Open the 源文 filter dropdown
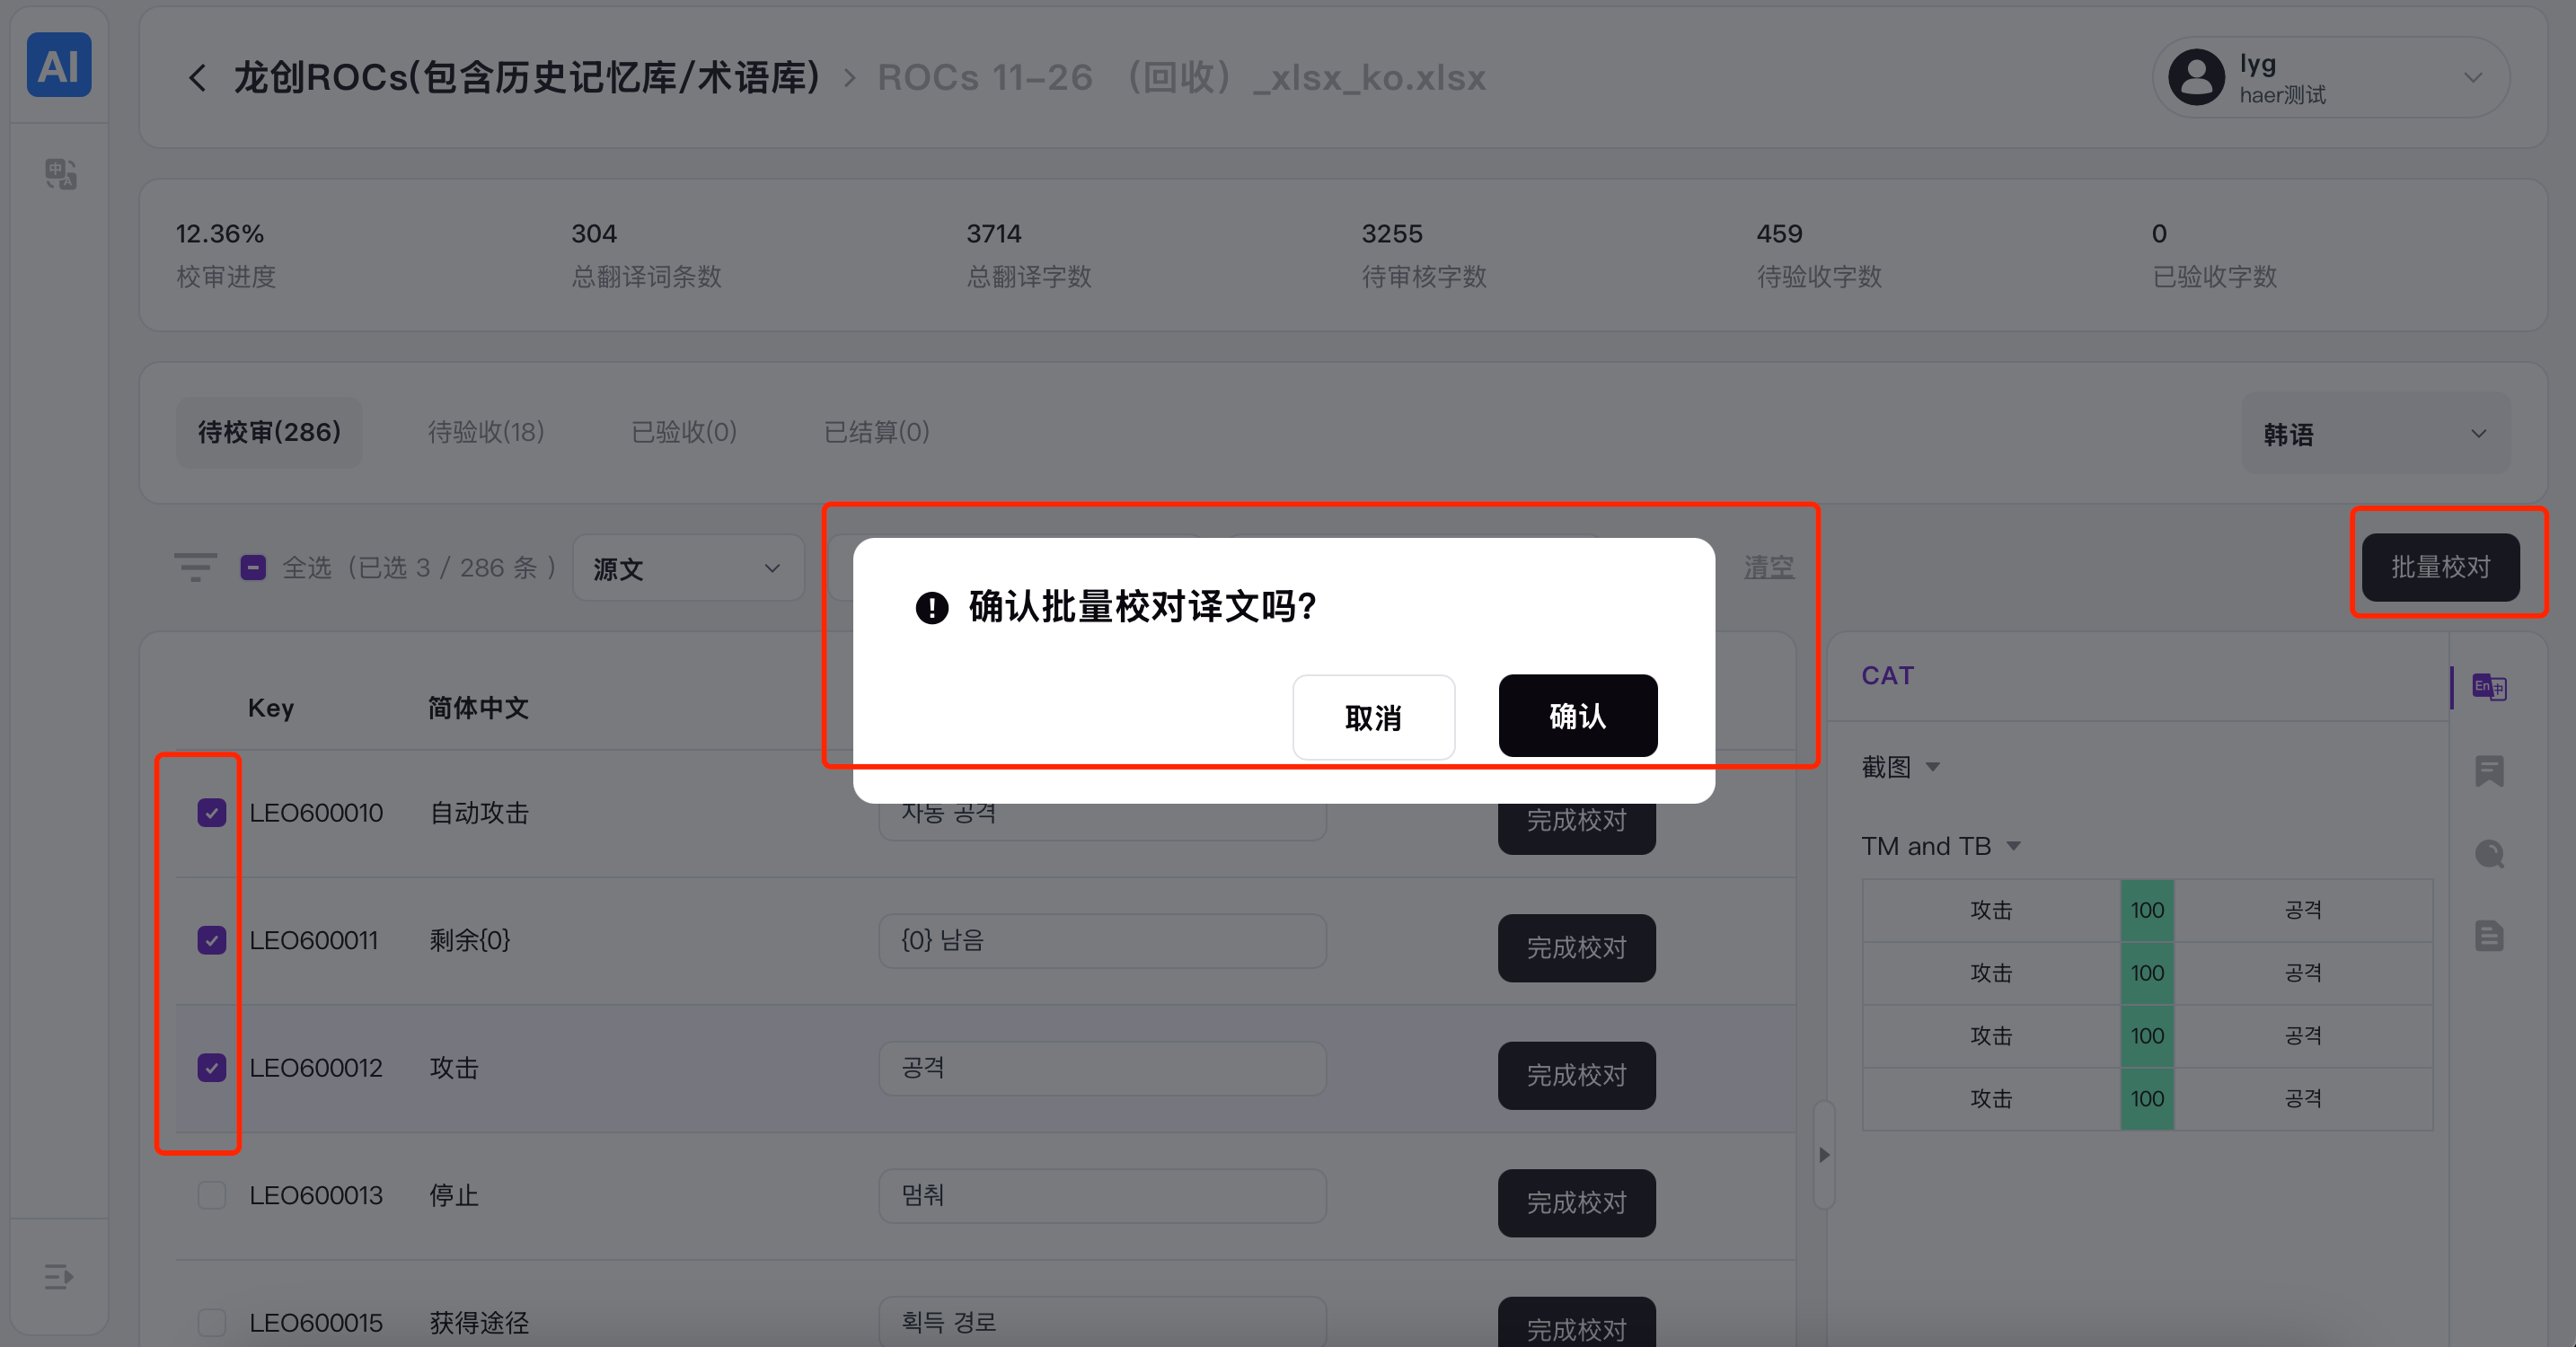 [688, 568]
